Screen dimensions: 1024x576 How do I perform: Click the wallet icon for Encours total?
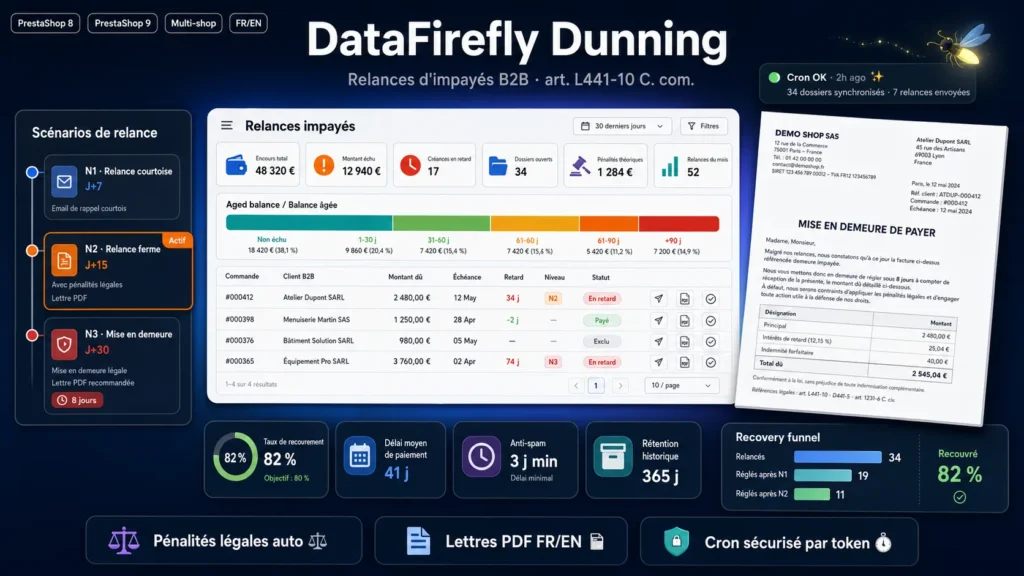(x=236, y=165)
